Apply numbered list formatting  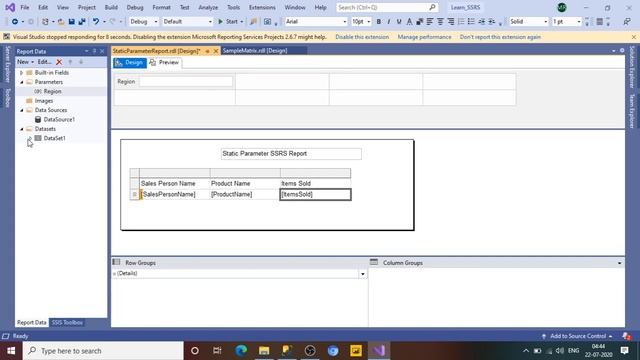[461, 22]
